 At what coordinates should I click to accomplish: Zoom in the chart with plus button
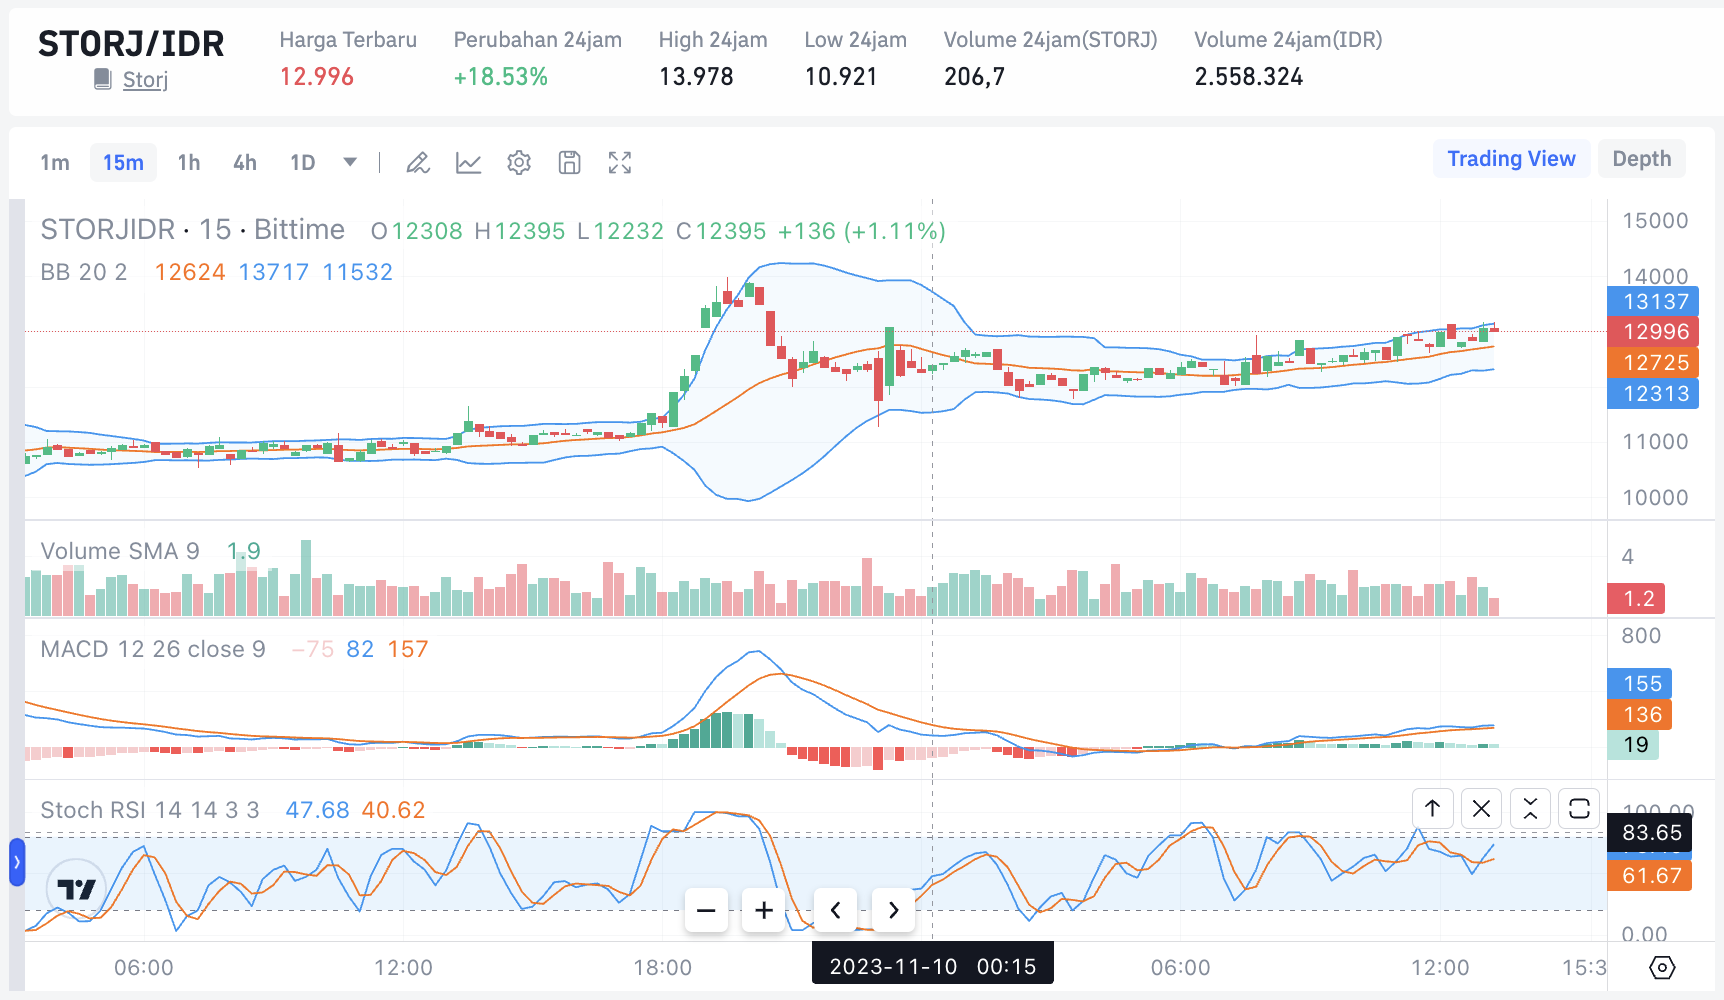point(764,910)
